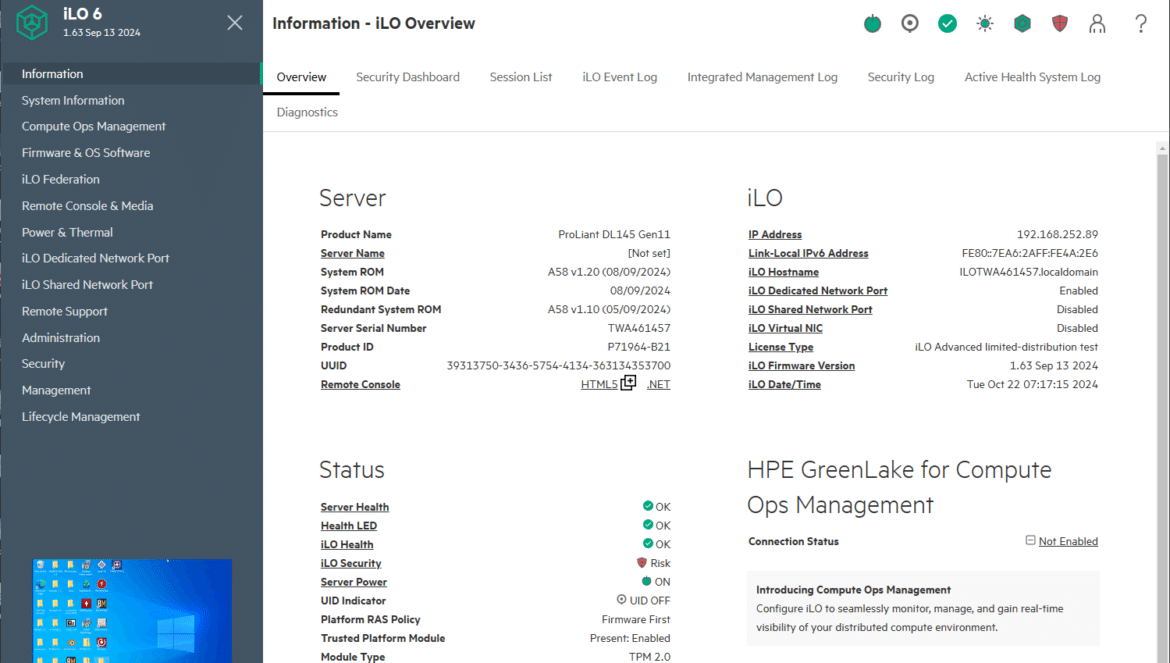1170x663 pixels.
Task: Click the Server Name link
Action: (352, 253)
